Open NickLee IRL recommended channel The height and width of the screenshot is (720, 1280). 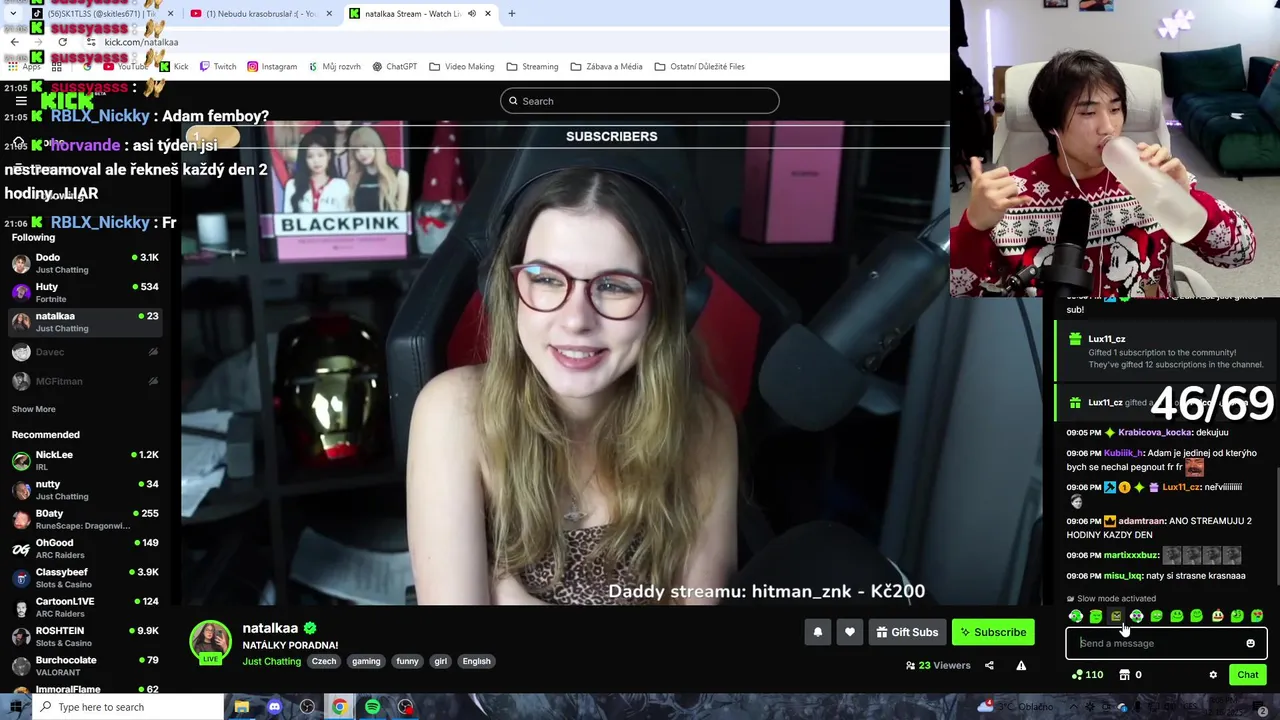click(85, 460)
